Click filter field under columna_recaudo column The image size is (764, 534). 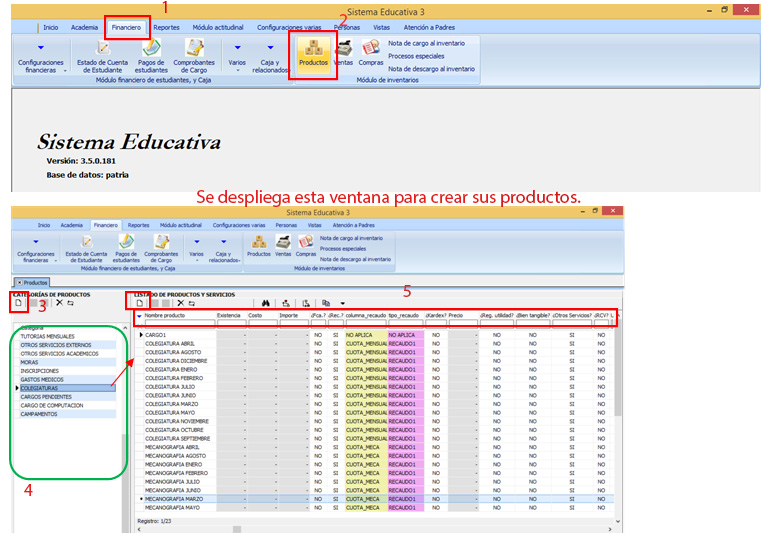pos(366,324)
